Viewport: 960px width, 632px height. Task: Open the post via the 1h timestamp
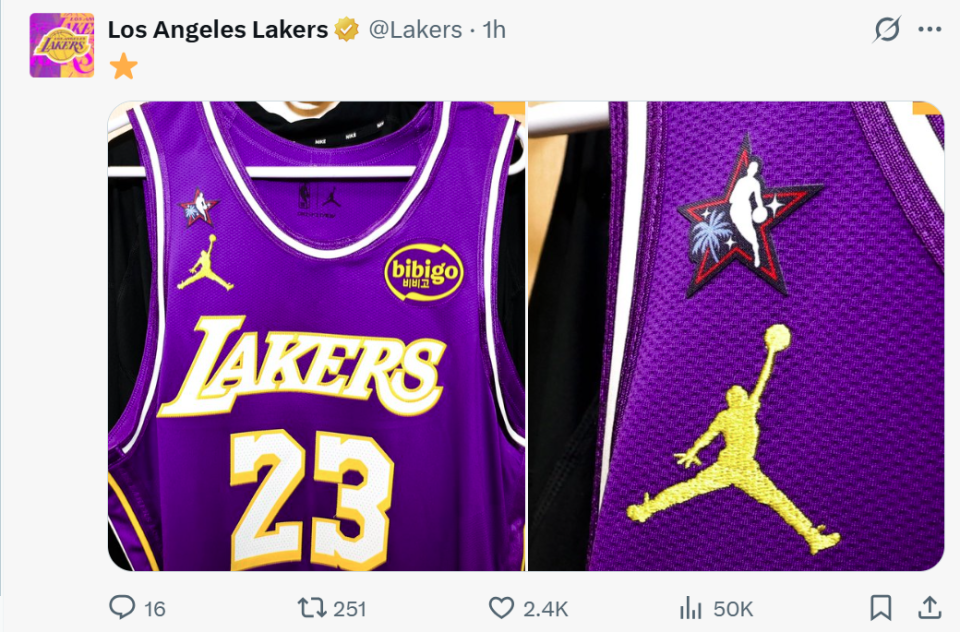(494, 30)
